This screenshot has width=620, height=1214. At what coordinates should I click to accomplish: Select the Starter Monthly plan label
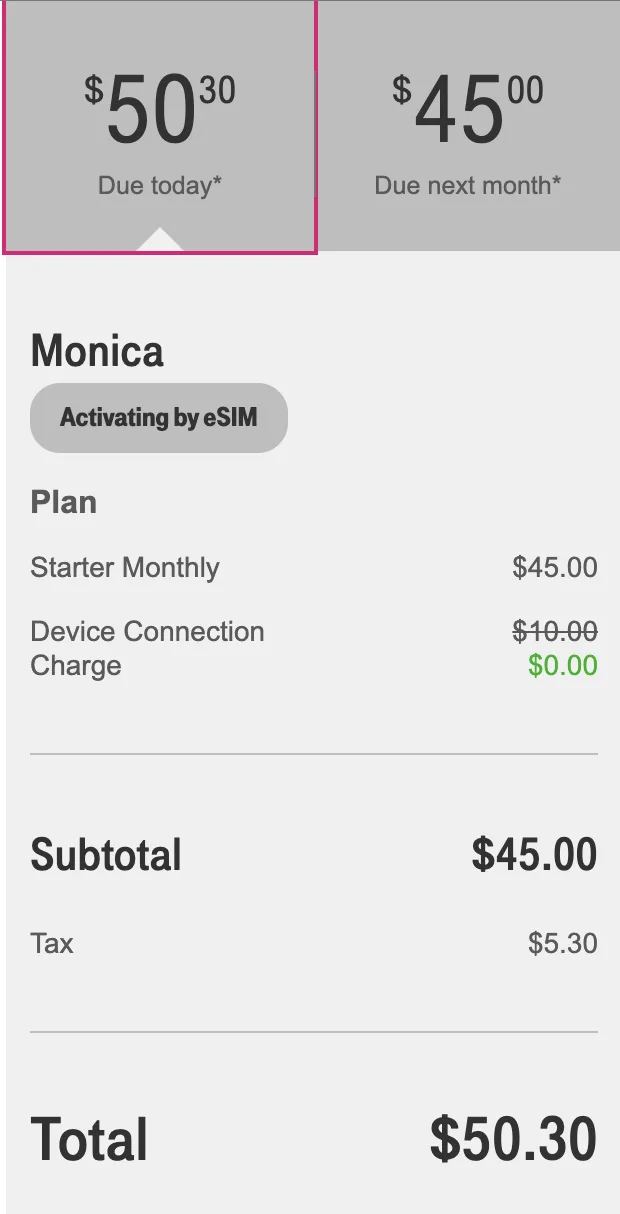tap(125, 568)
